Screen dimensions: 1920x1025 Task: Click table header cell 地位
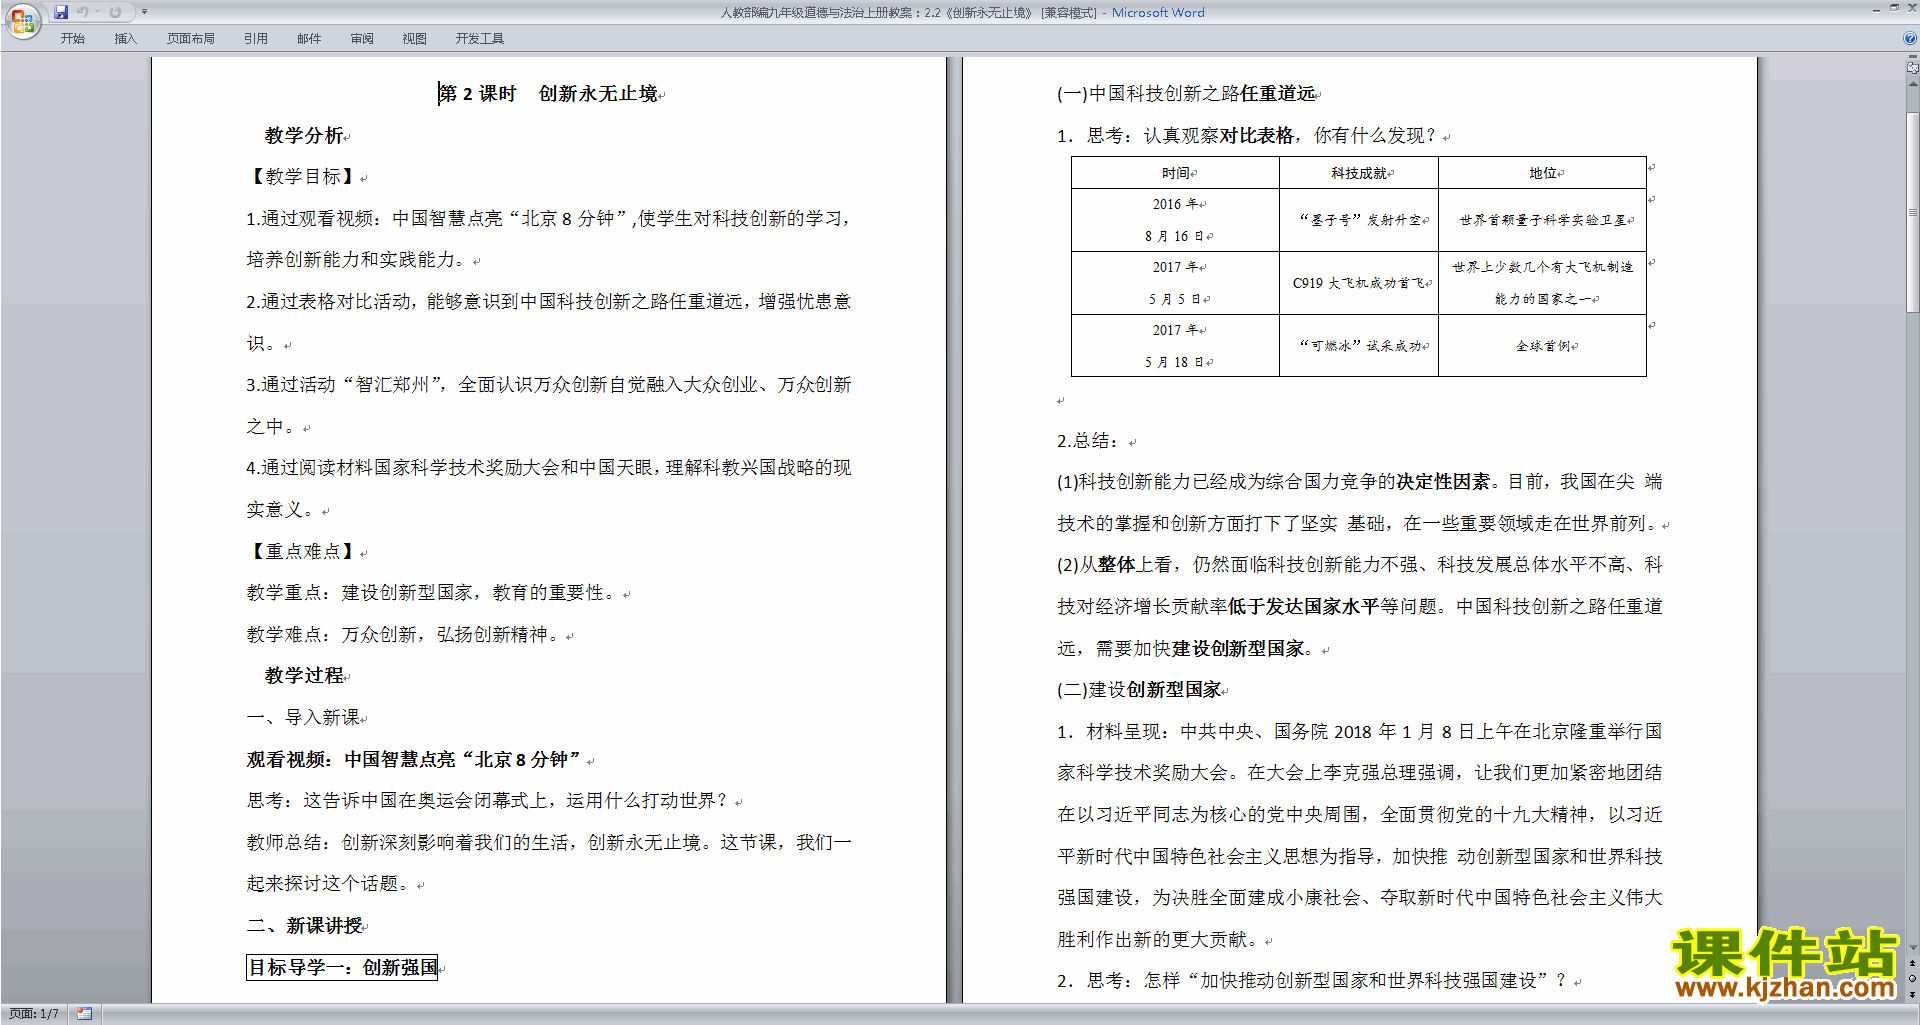1542,173
